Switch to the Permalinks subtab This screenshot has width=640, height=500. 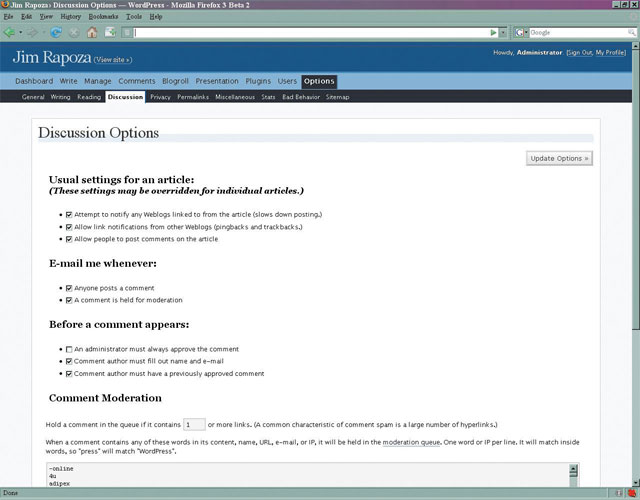(x=193, y=97)
